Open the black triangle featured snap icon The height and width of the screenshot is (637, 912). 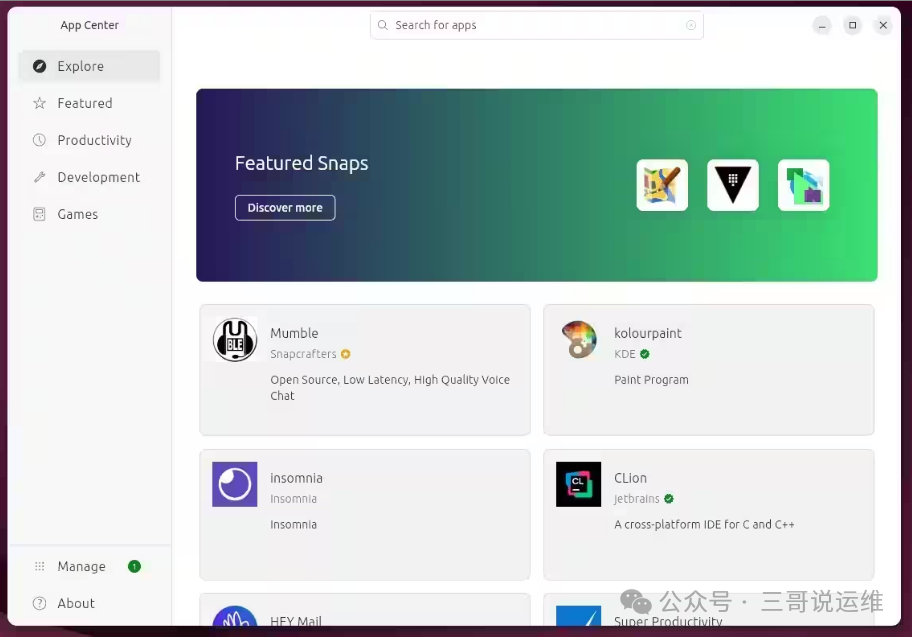[733, 185]
